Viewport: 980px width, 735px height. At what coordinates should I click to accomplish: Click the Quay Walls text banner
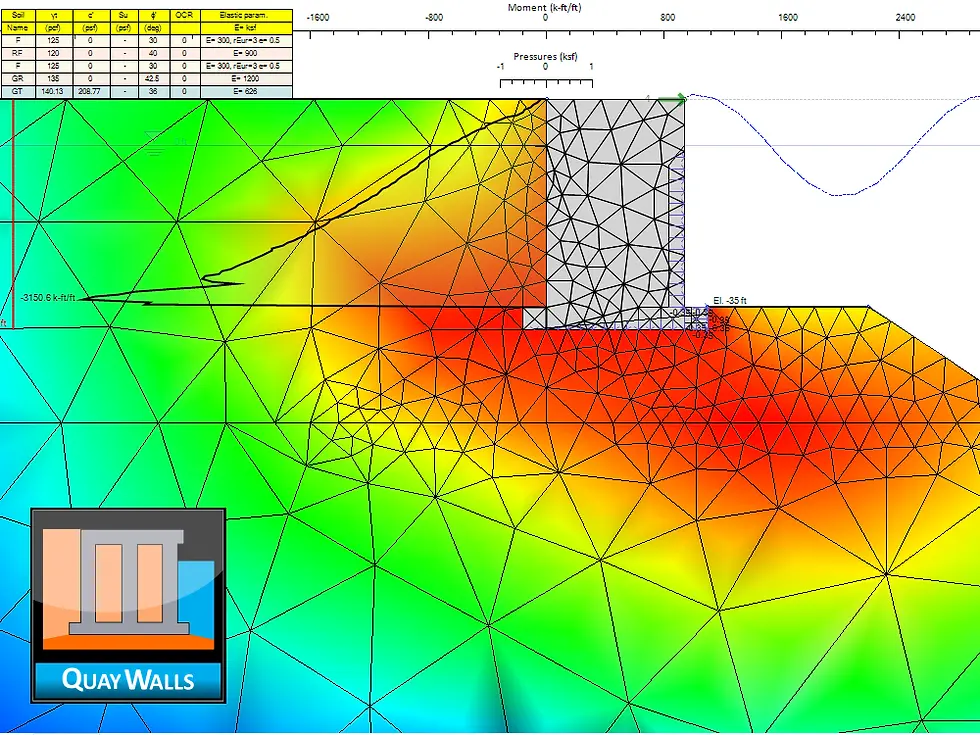coord(128,679)
